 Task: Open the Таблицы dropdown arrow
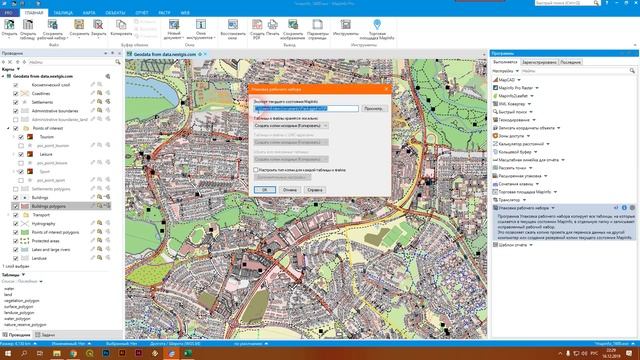23,275
